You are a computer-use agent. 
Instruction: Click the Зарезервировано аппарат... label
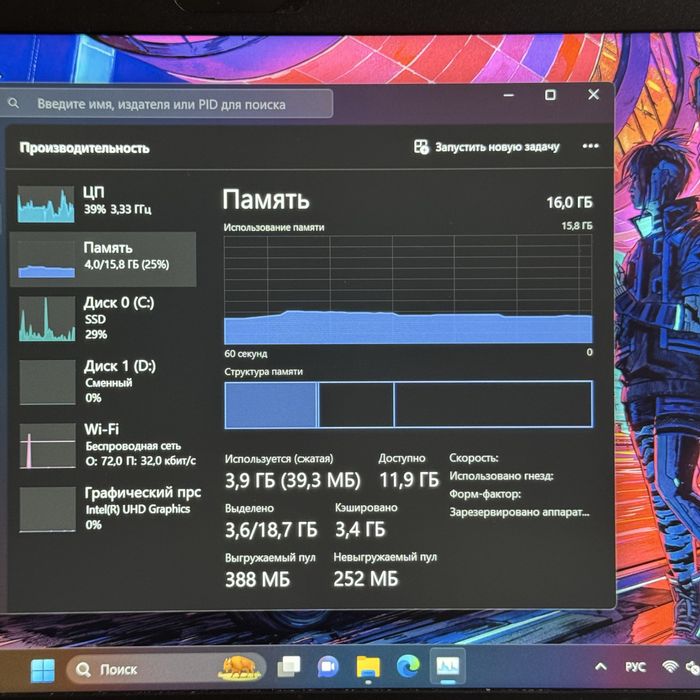[519, 512]
